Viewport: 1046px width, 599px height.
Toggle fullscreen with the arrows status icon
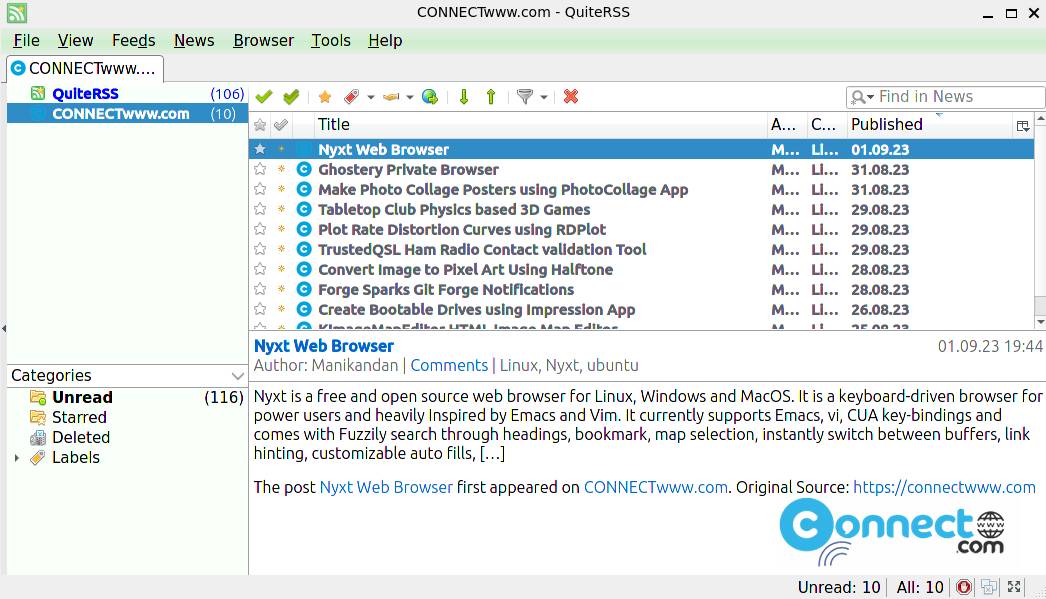point(1015,587)
